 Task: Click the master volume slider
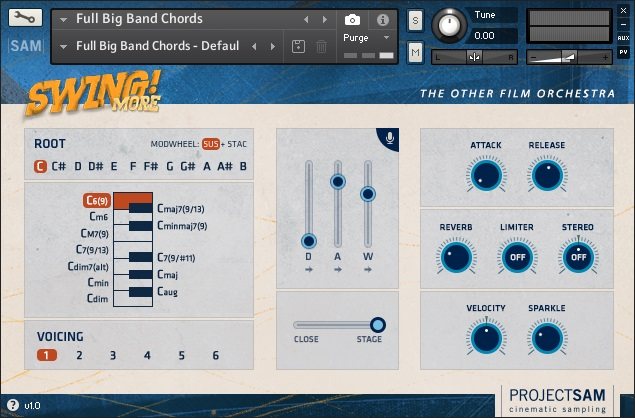[569, 58]
